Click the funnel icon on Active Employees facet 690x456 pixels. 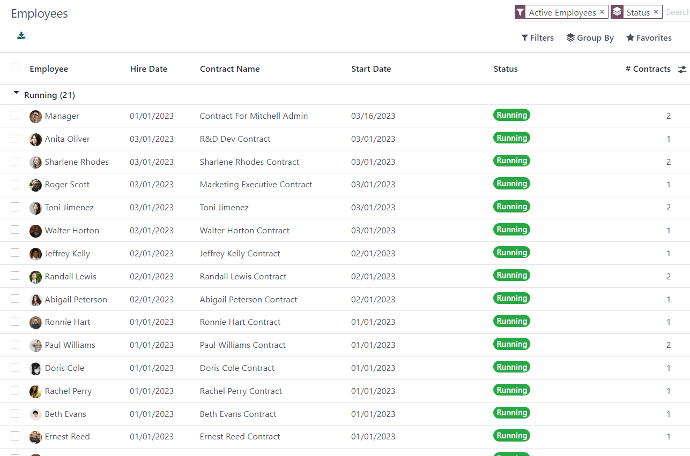[x=521, y=13]
